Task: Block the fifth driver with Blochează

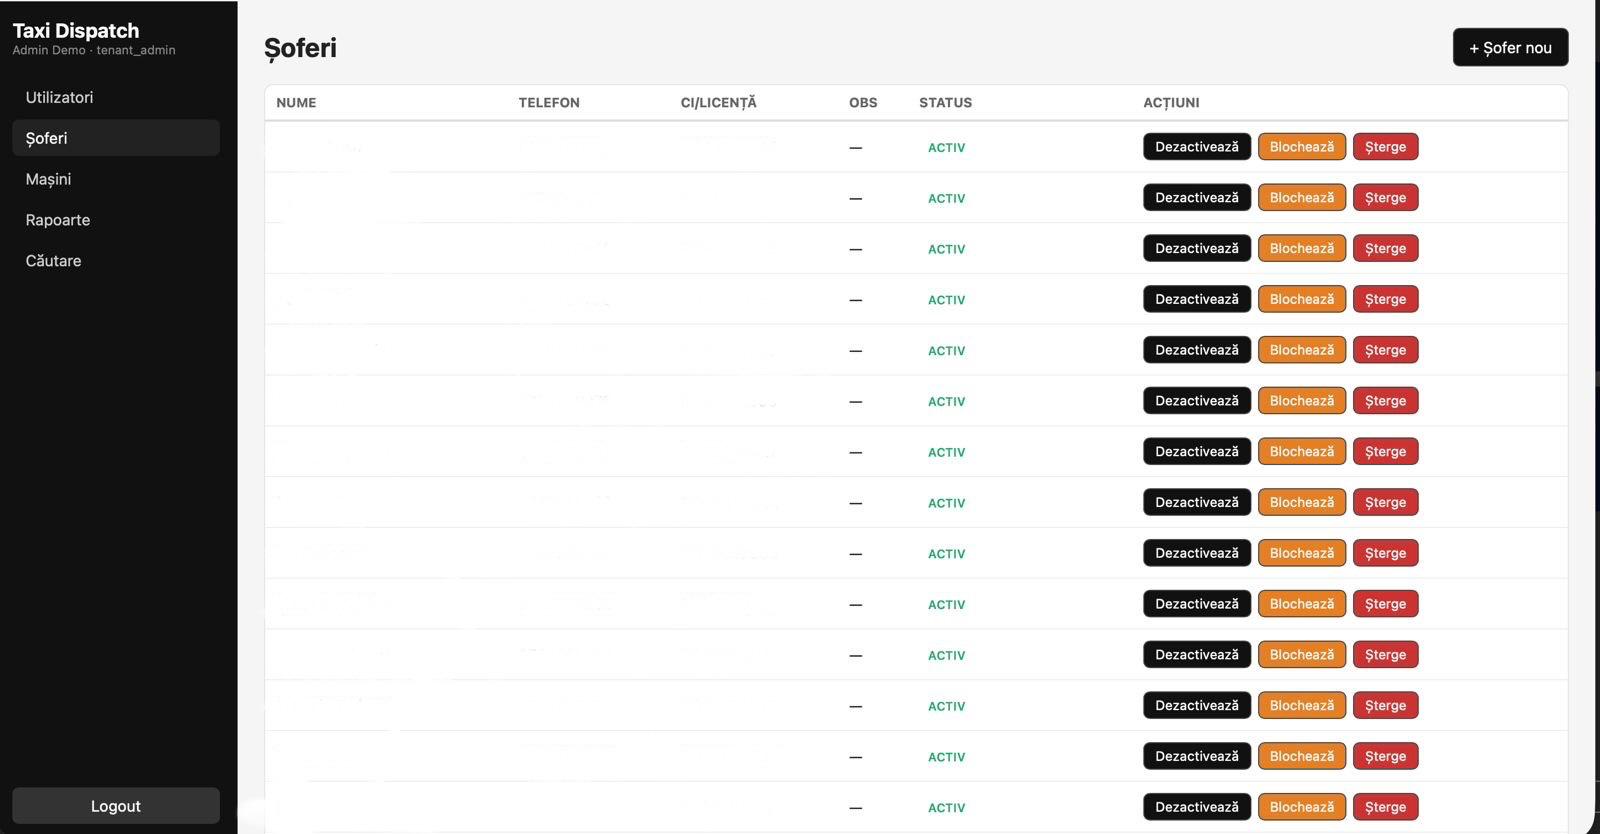Action: coord(1301,350)
